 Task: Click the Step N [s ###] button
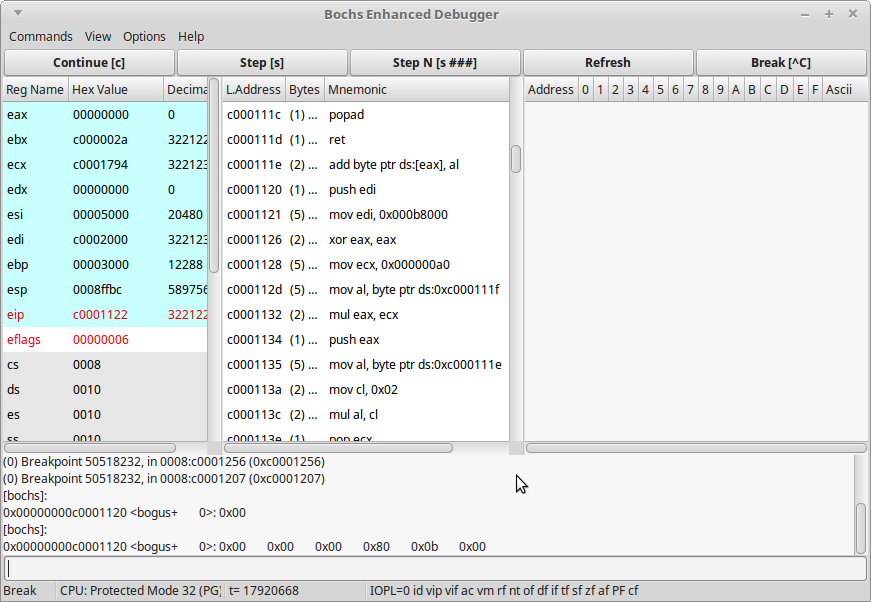tap(435, 63)
